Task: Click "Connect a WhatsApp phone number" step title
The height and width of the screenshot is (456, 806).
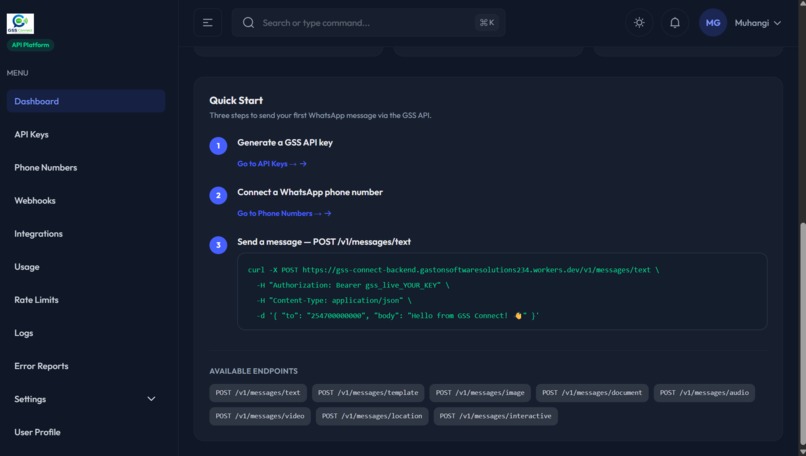Action: point(310,192)
